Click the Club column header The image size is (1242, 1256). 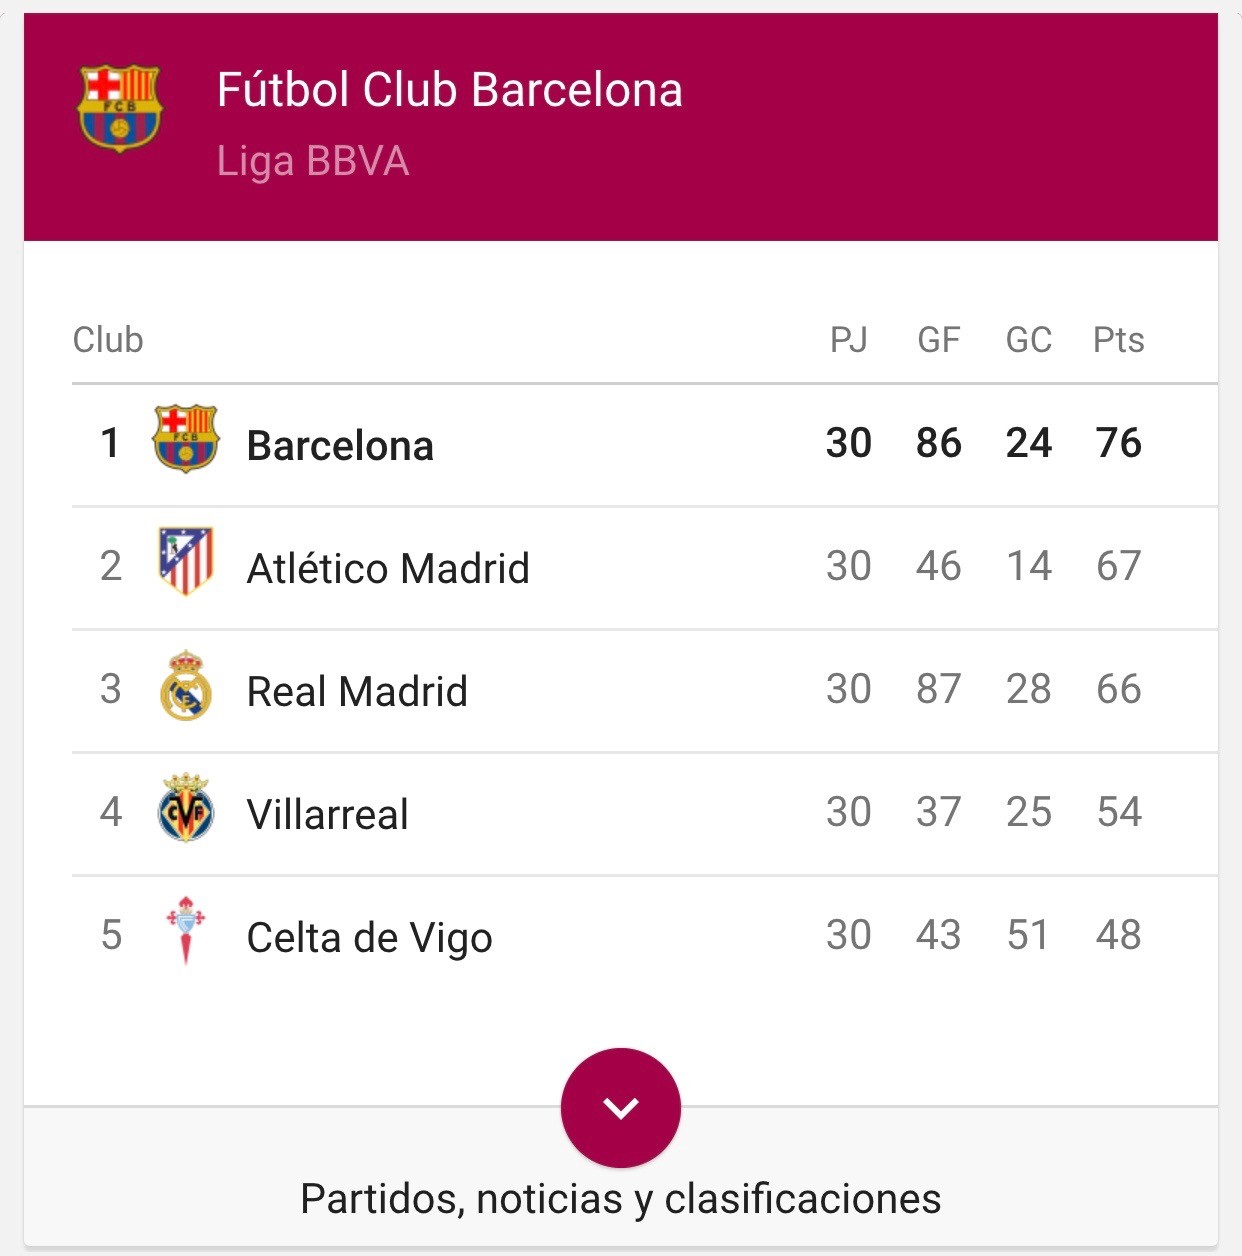(108, 340)
